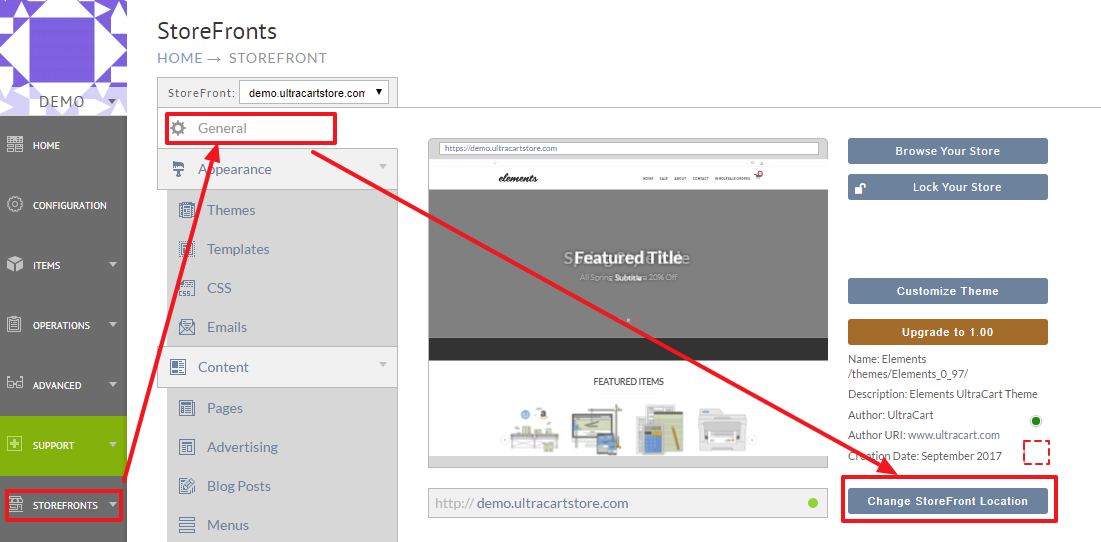Expand the Advanced menu arrow
Viewport: 1101px width, 542px height.
pyautogui.click(x=113, y=385)
